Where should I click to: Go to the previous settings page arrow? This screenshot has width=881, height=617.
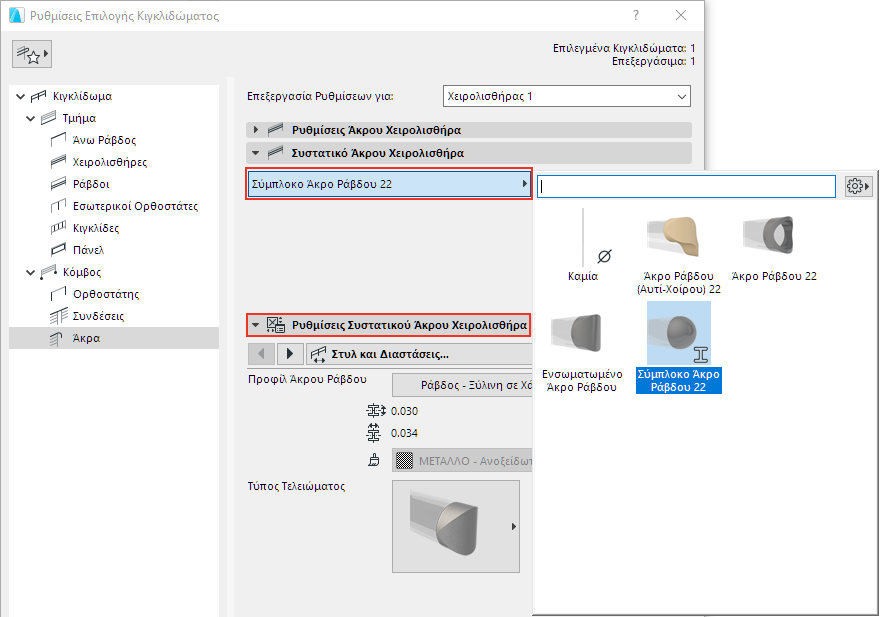click(261, 354)
